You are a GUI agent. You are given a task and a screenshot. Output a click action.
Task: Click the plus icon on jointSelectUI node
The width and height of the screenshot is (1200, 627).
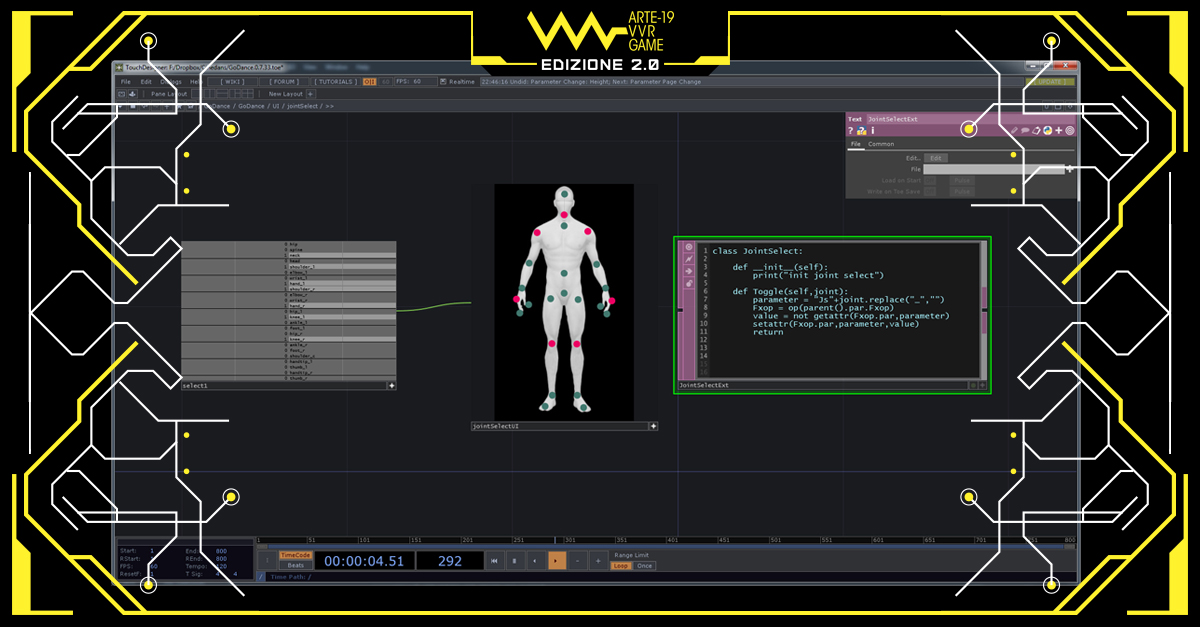click(x=653, y=426)
